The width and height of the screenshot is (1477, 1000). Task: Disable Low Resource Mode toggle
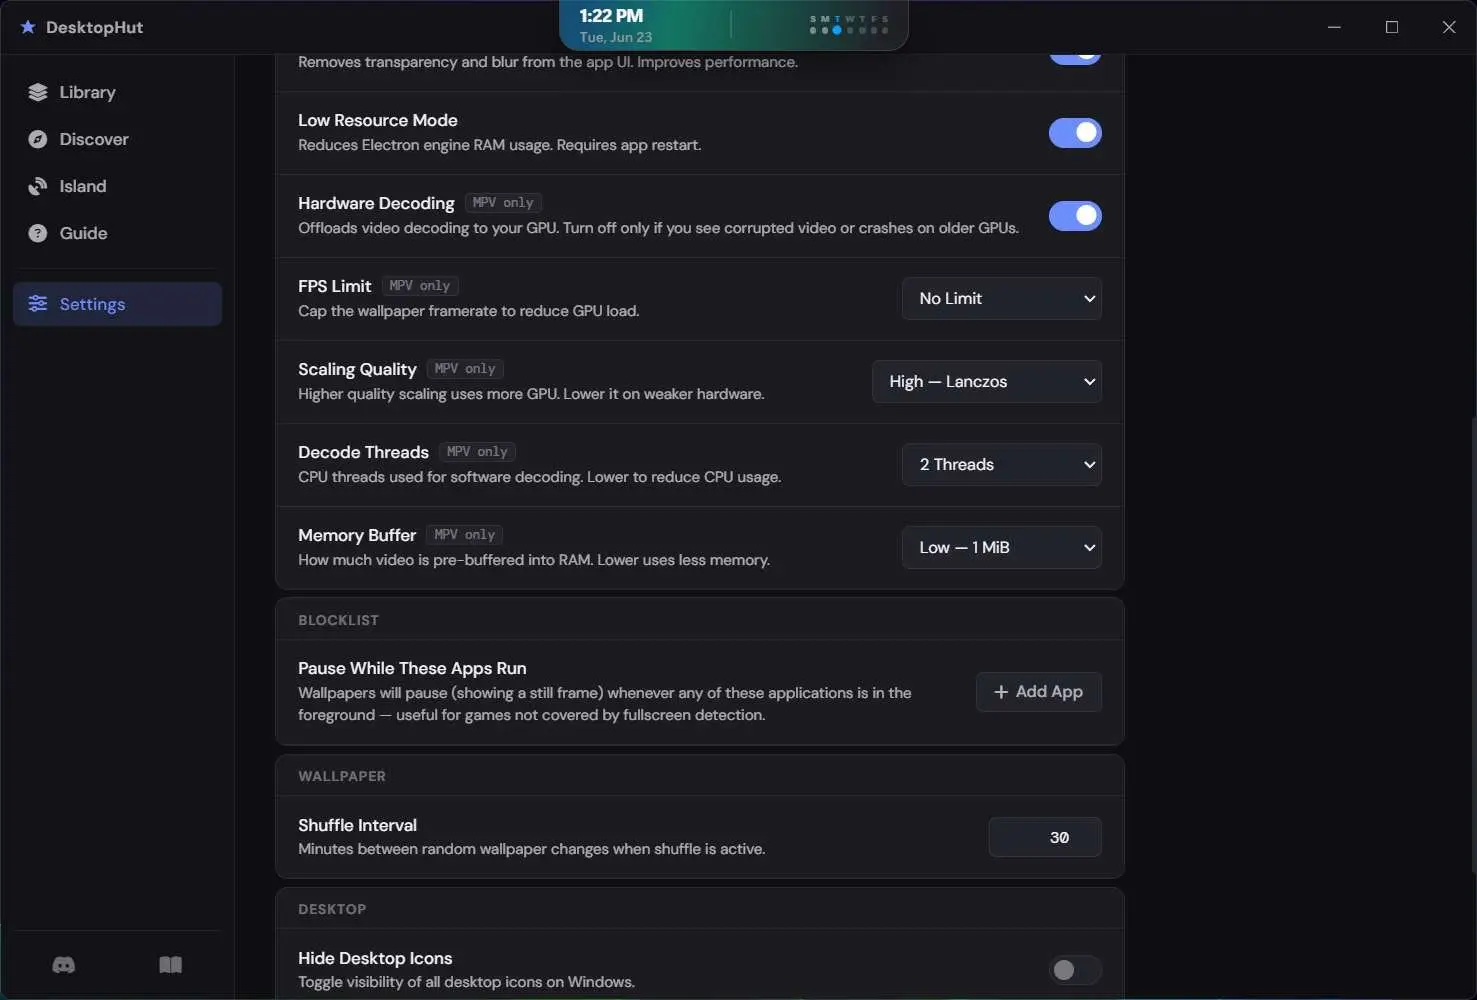coord(1075,133)
